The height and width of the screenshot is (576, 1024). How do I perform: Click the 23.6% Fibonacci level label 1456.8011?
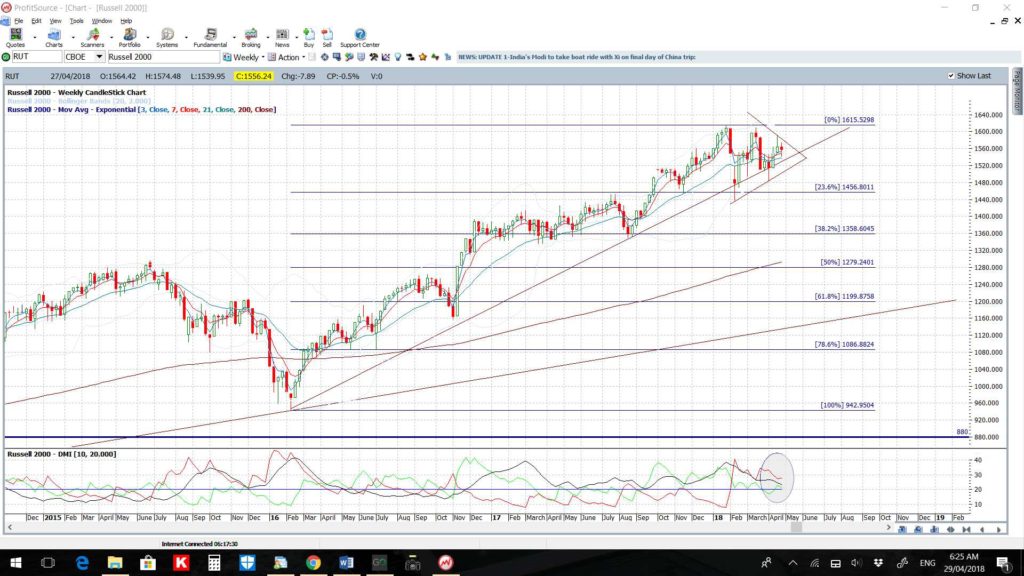pyautogui.click(x=844, y=187)
